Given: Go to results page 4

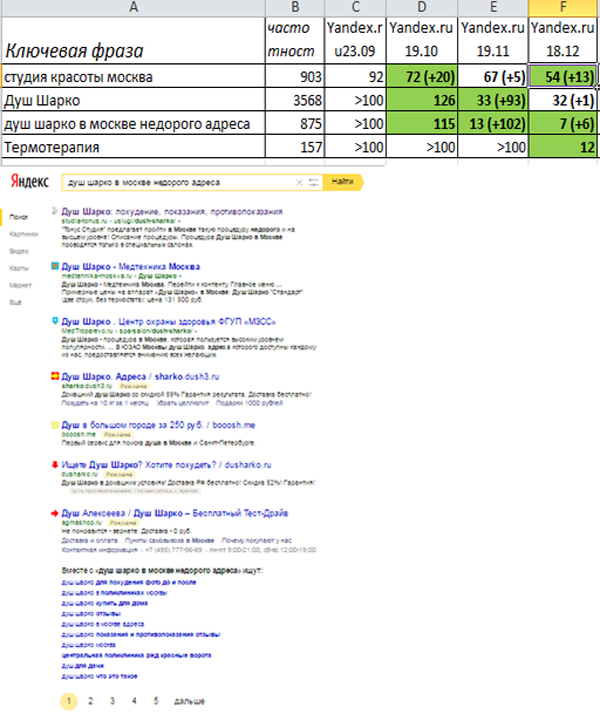Looking at the screenshot, I should click(134, 701).
